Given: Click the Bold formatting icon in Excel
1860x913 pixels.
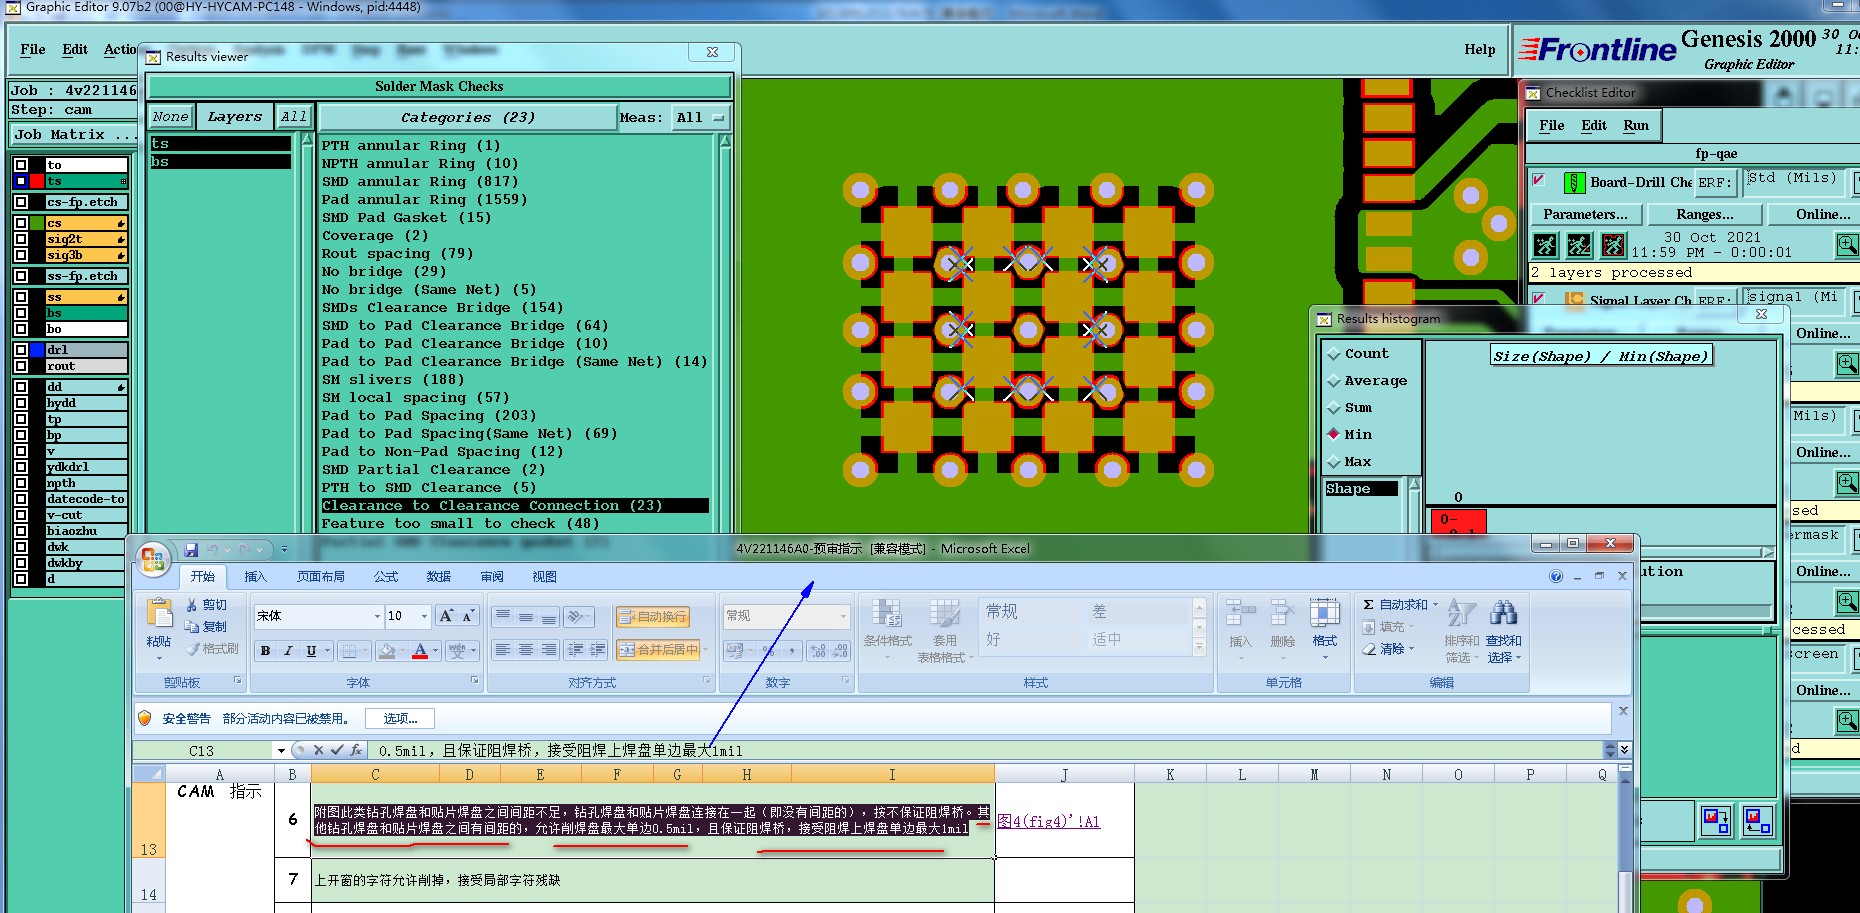Looking at the screenshot, I should pos(265,651).
